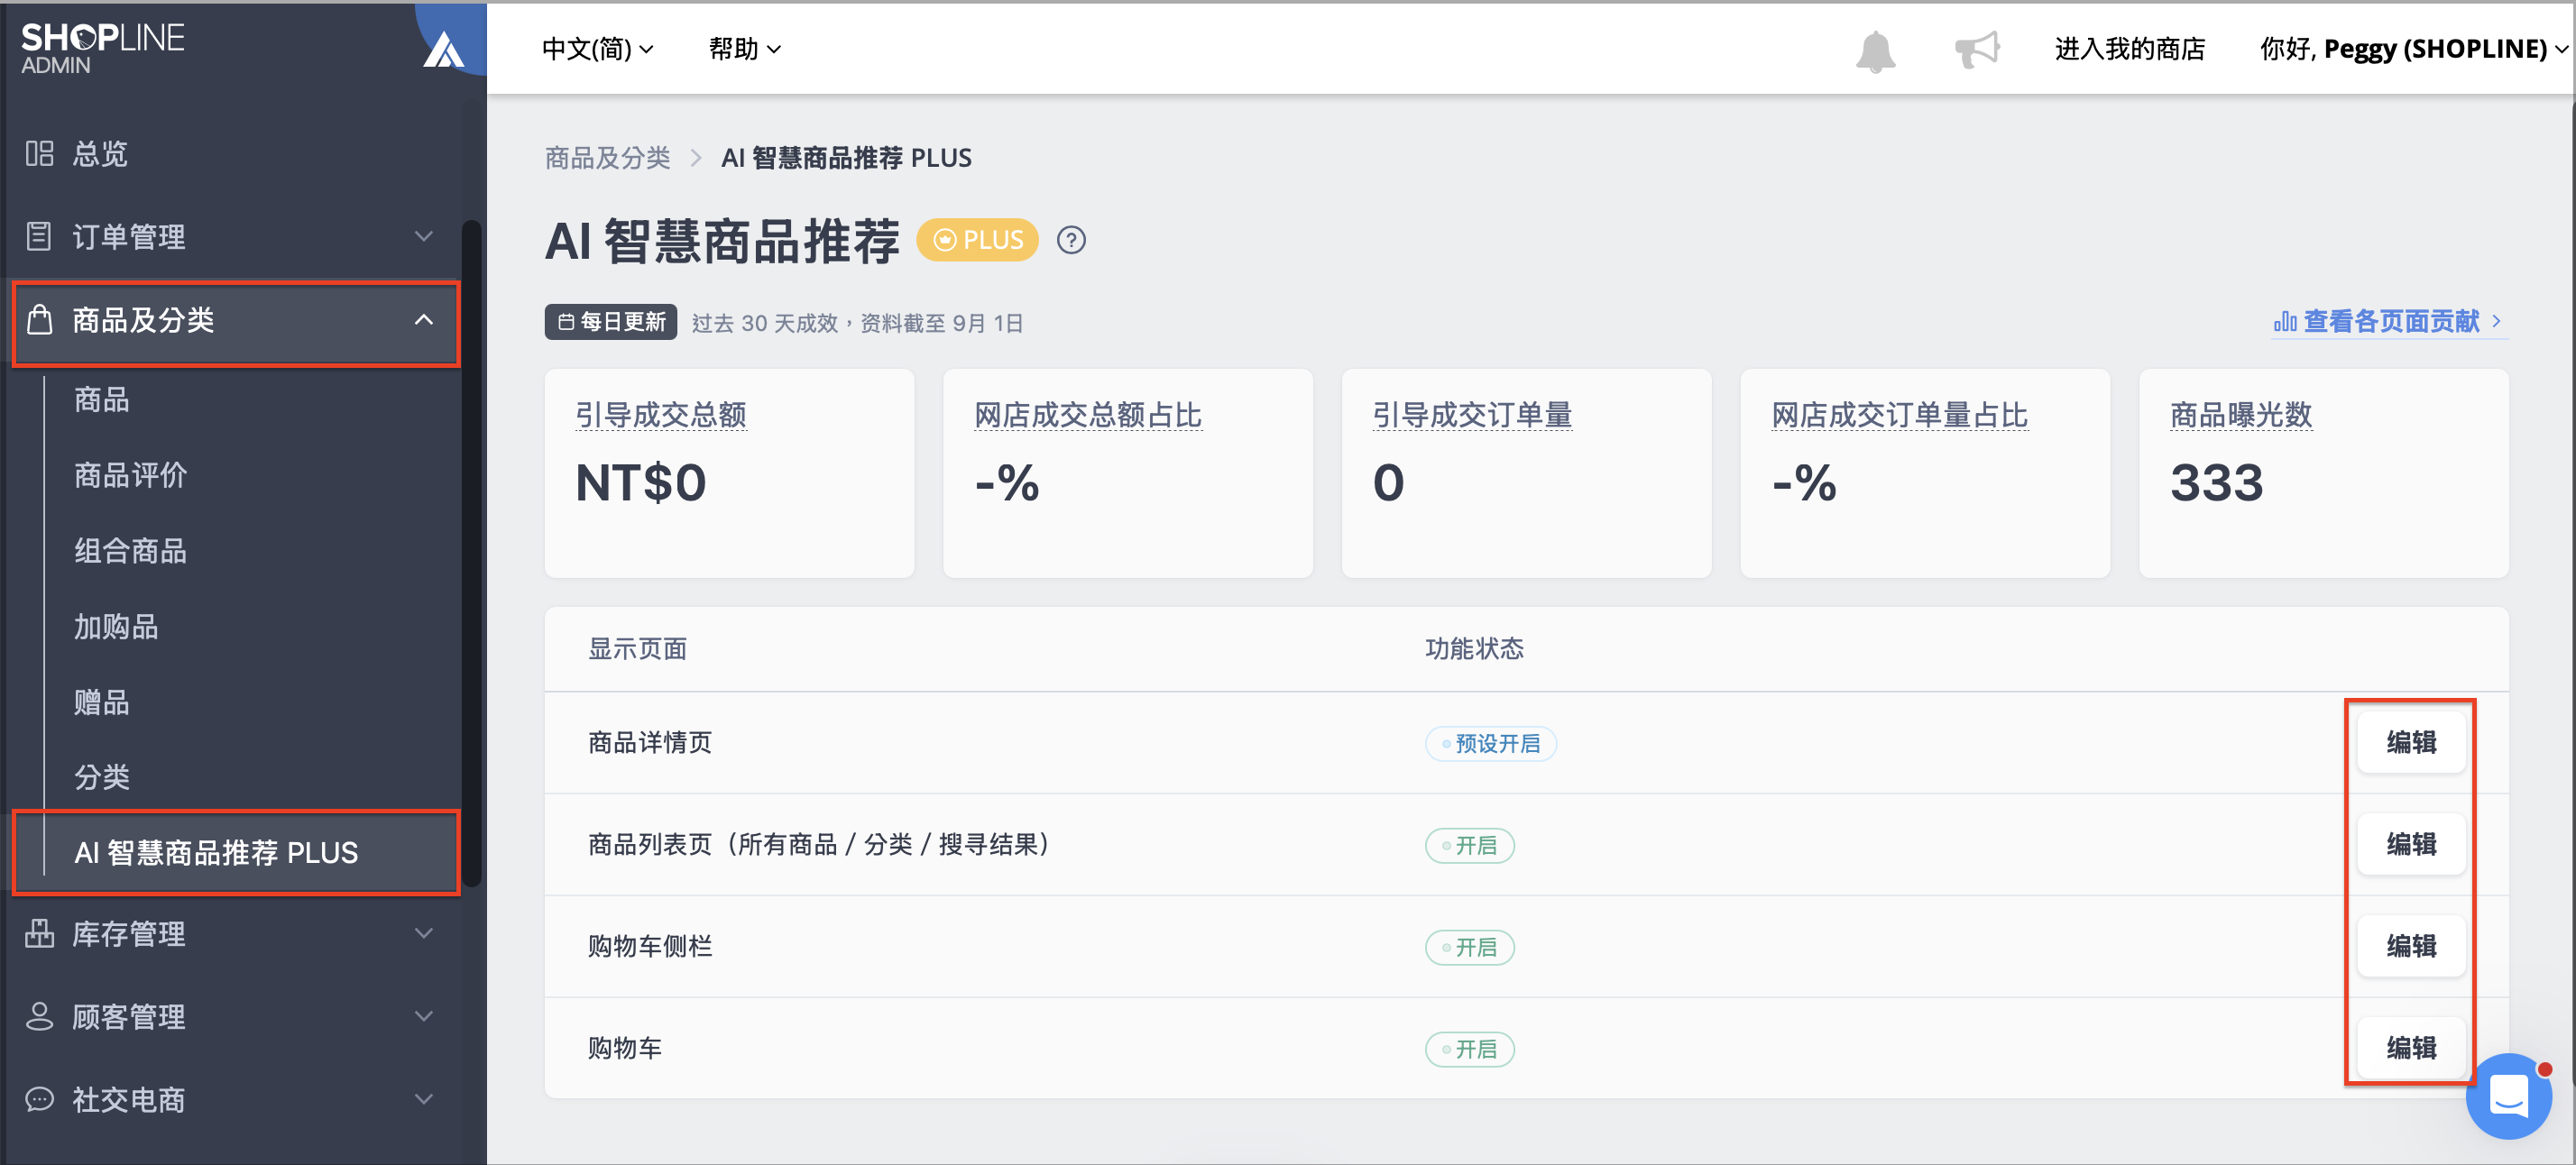Click the 预设开启 status tag

(1490, 743)
